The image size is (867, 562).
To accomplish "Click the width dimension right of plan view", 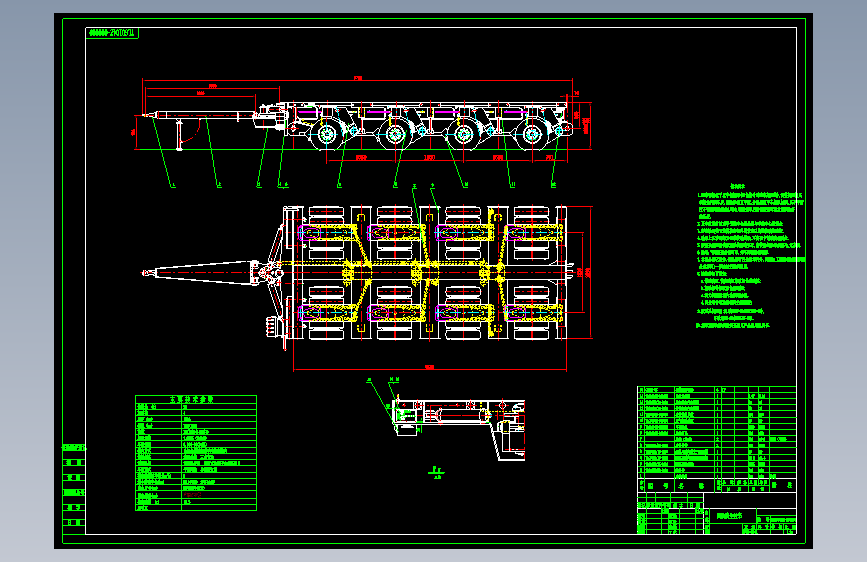I will coord(588,272).
